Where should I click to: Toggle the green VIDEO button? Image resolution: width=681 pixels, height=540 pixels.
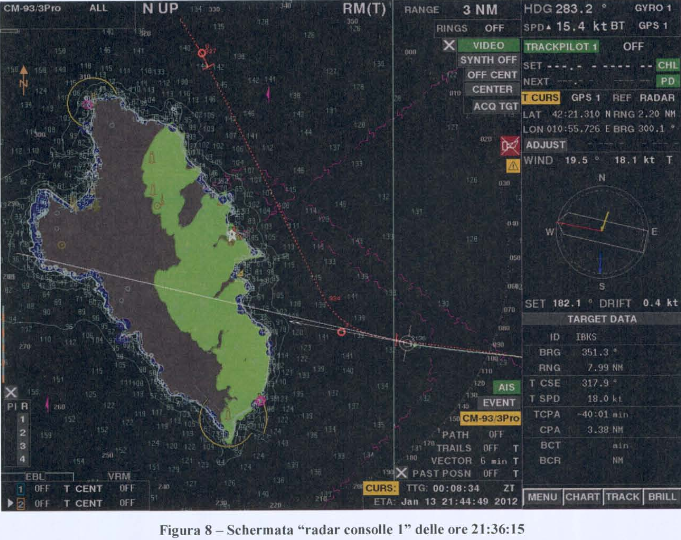coord(489,45)
